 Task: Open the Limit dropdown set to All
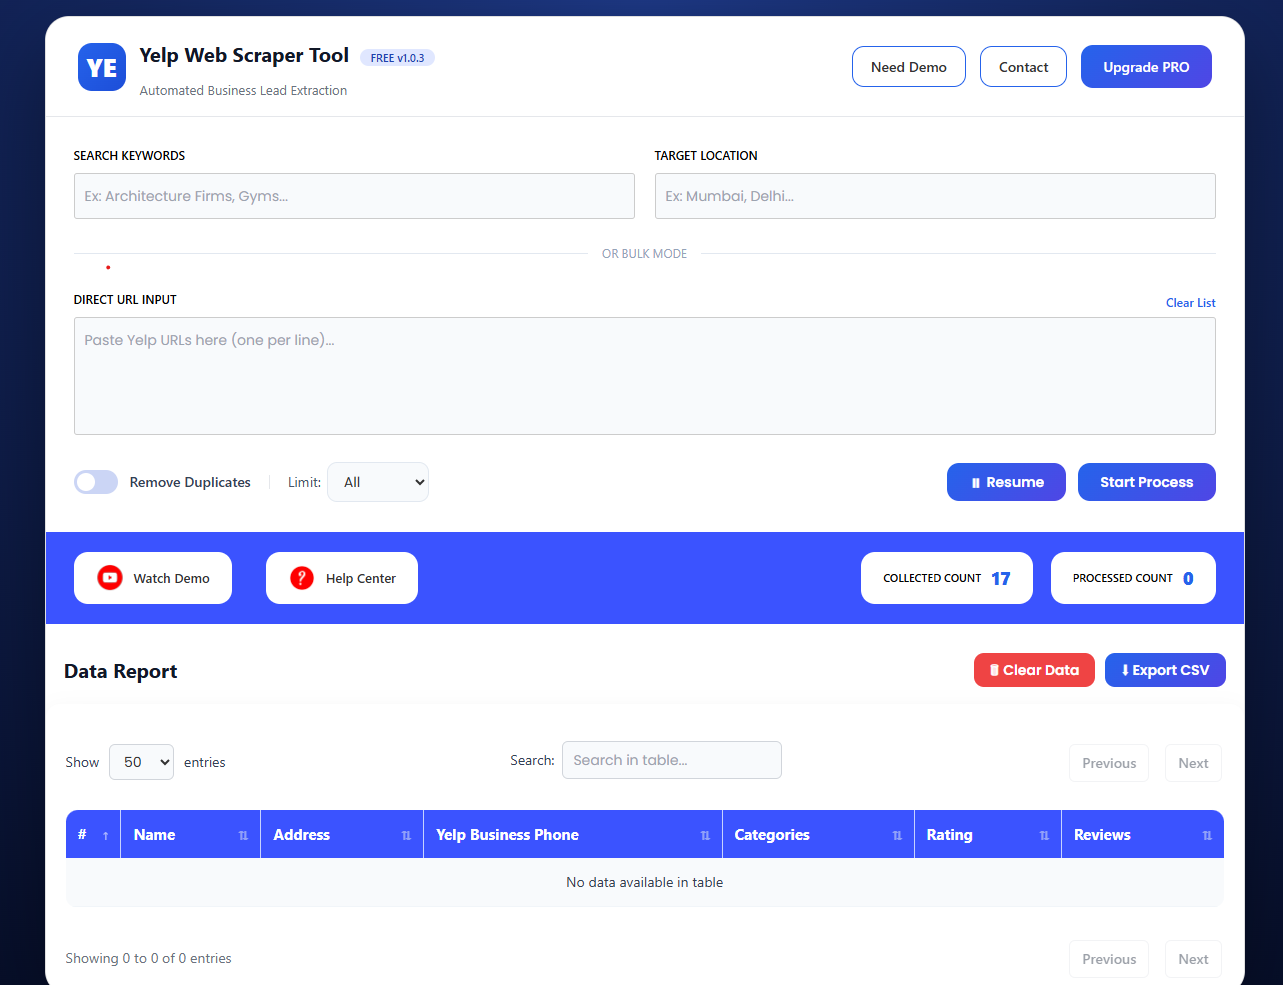click(378, 482)
